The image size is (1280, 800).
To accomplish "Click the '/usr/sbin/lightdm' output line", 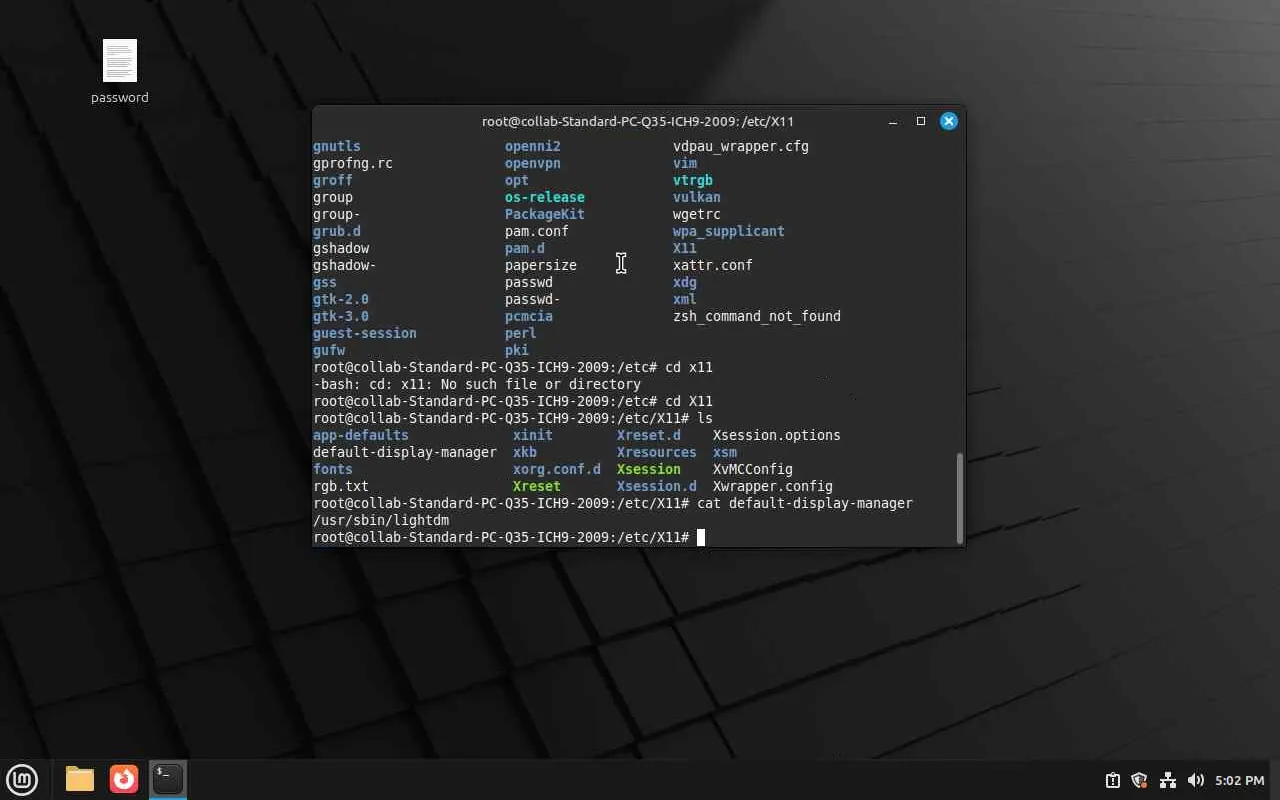I will 381,520.
